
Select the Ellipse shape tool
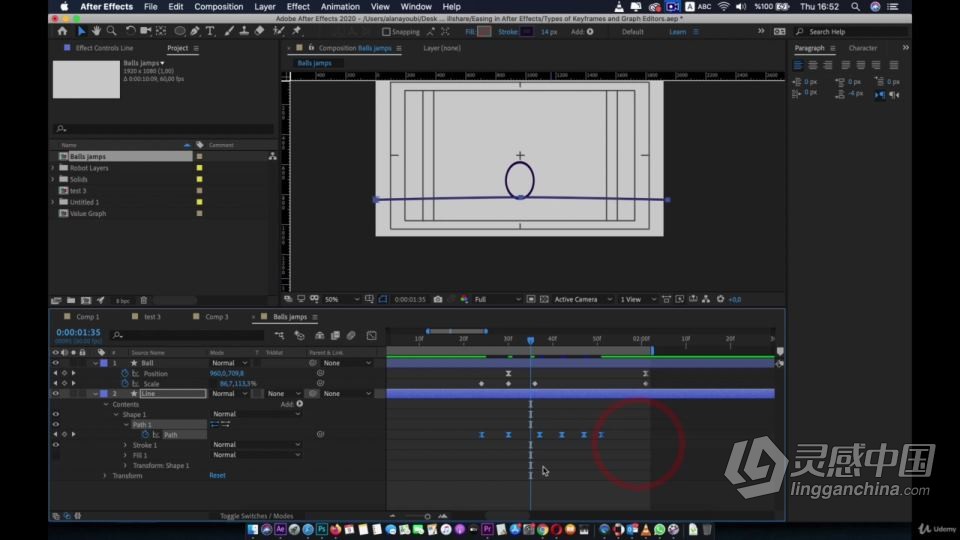[179, 31]
